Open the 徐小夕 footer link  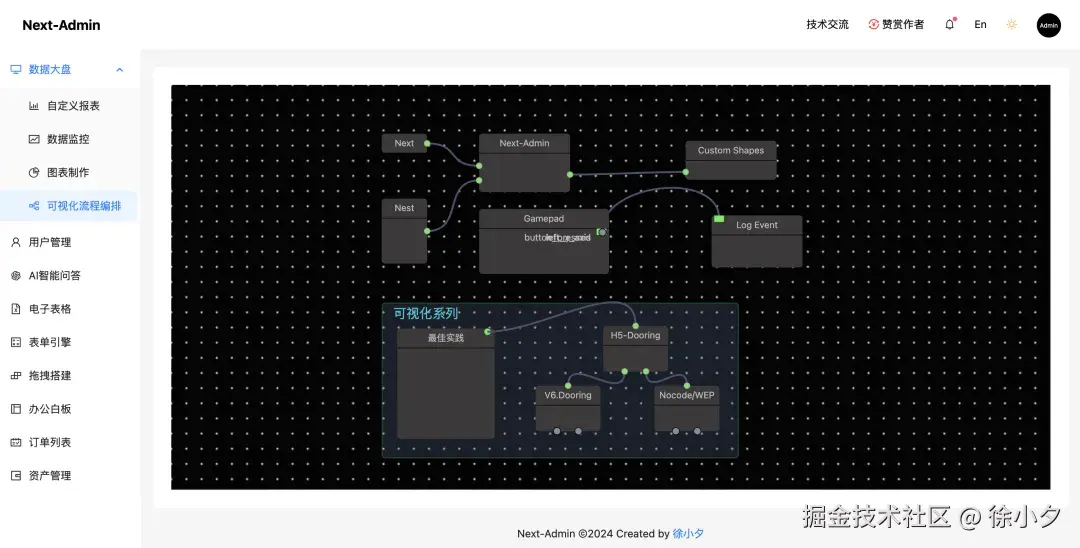coord(688,534)
